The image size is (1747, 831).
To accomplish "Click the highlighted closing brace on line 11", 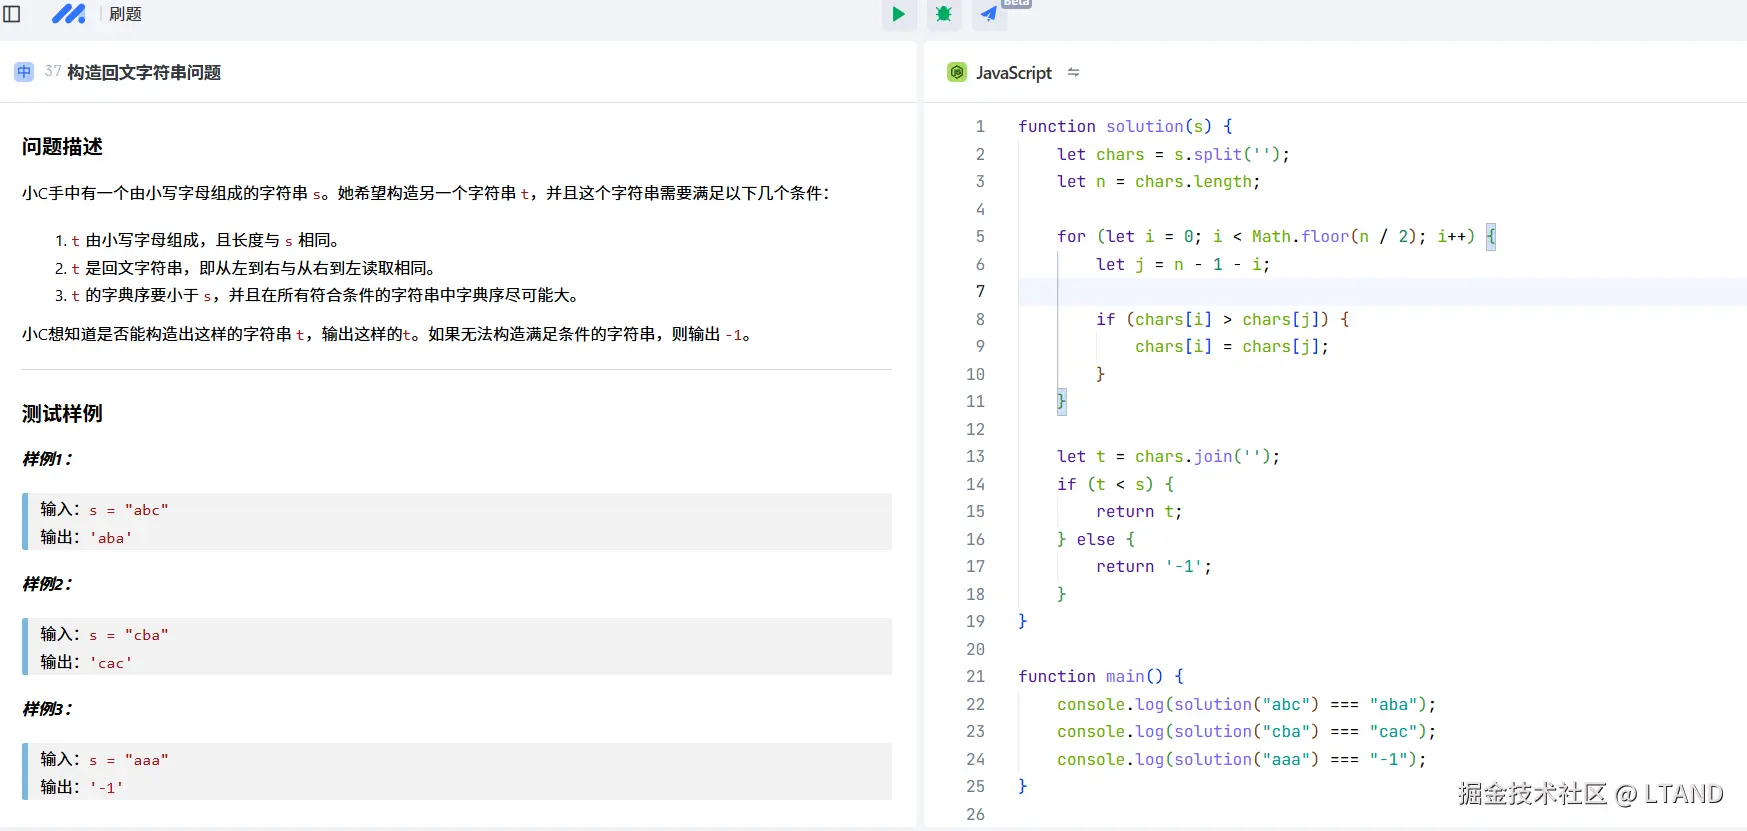I will (x=1062, y=402).
